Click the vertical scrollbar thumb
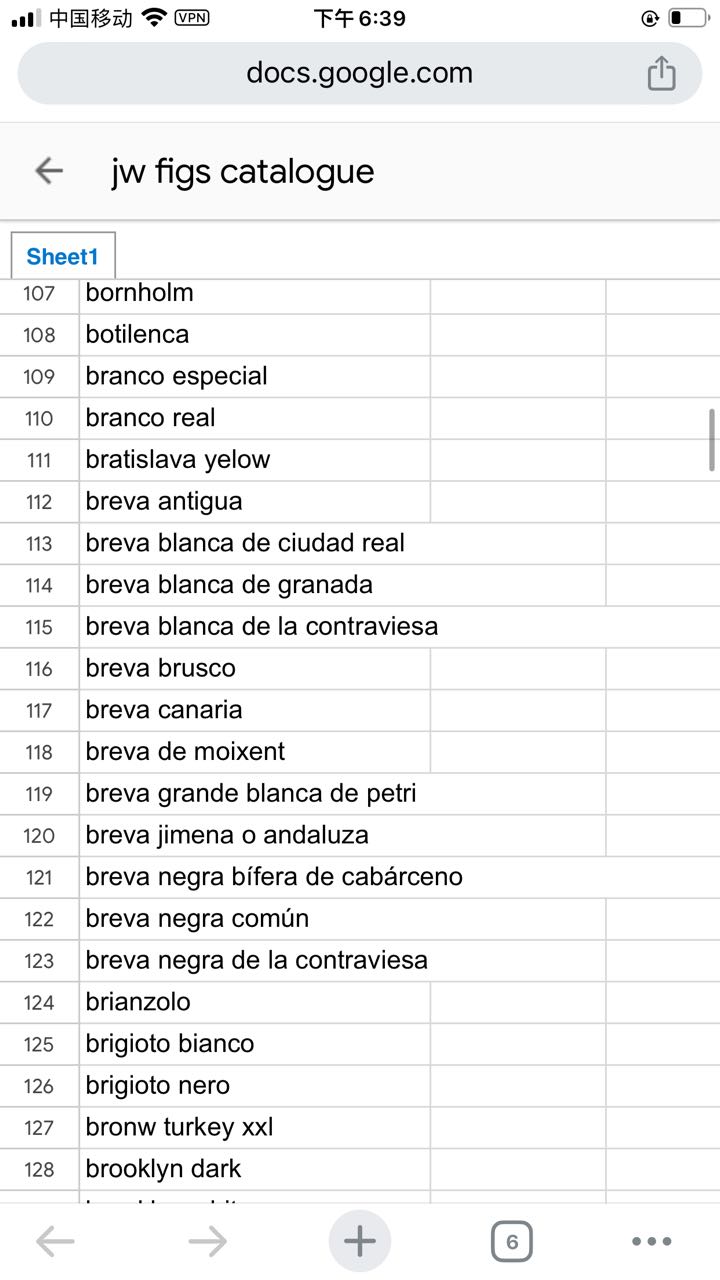720x1280 pixels. coord(712,440)
